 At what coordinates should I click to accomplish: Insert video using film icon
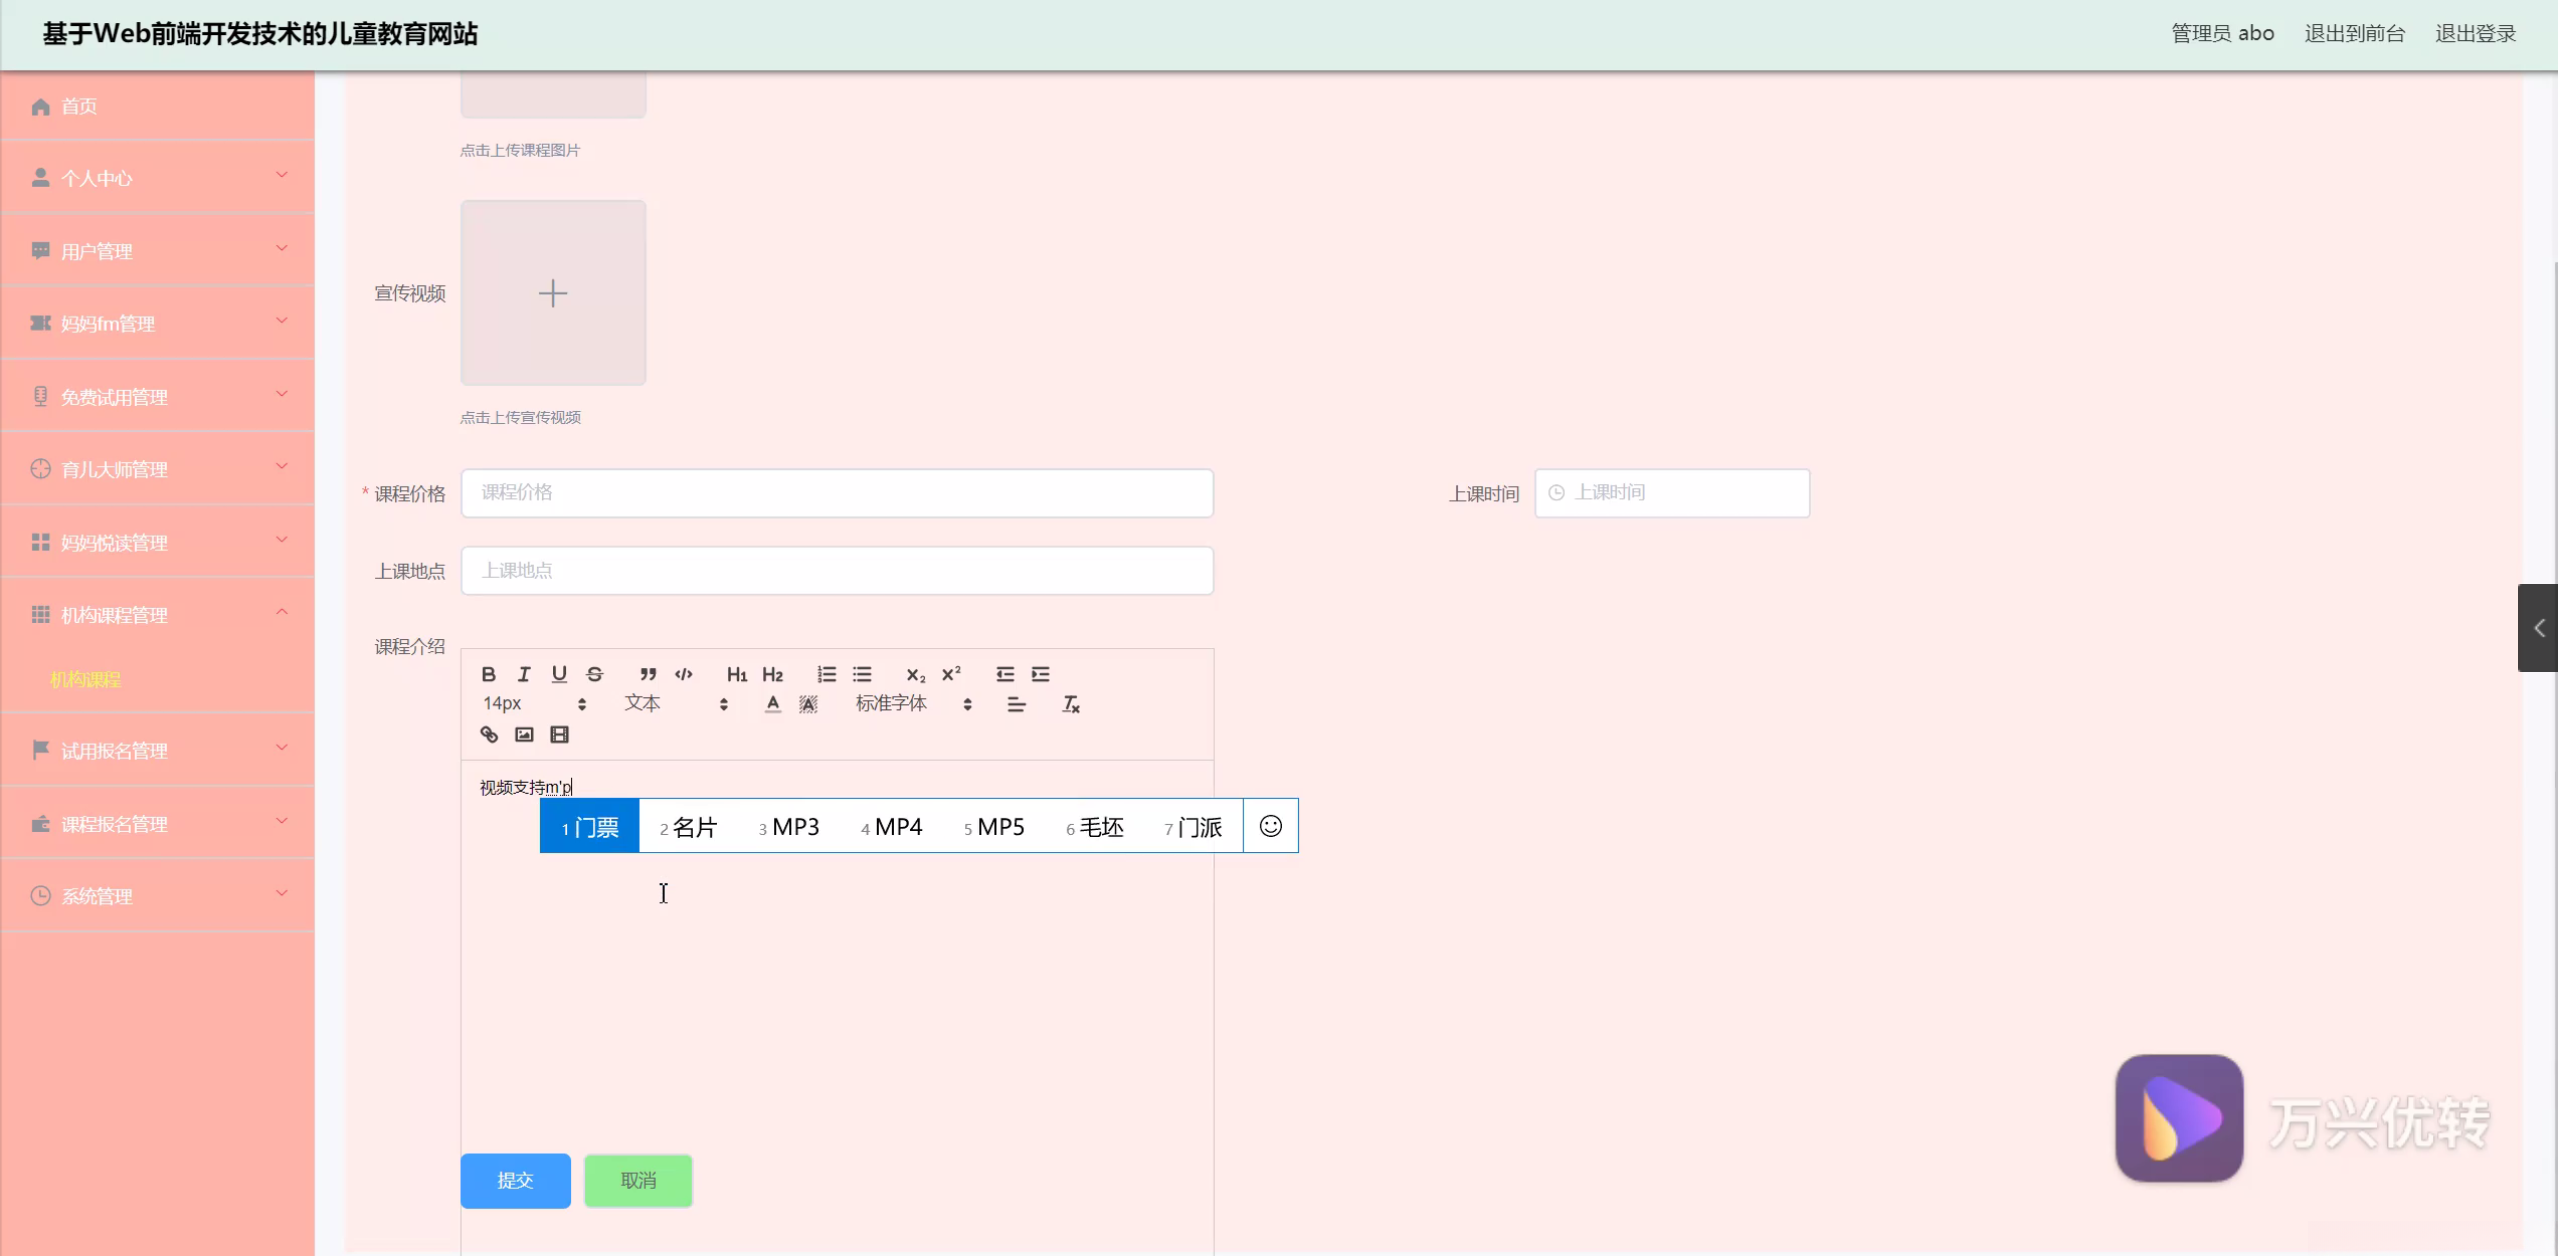point(560,735)
